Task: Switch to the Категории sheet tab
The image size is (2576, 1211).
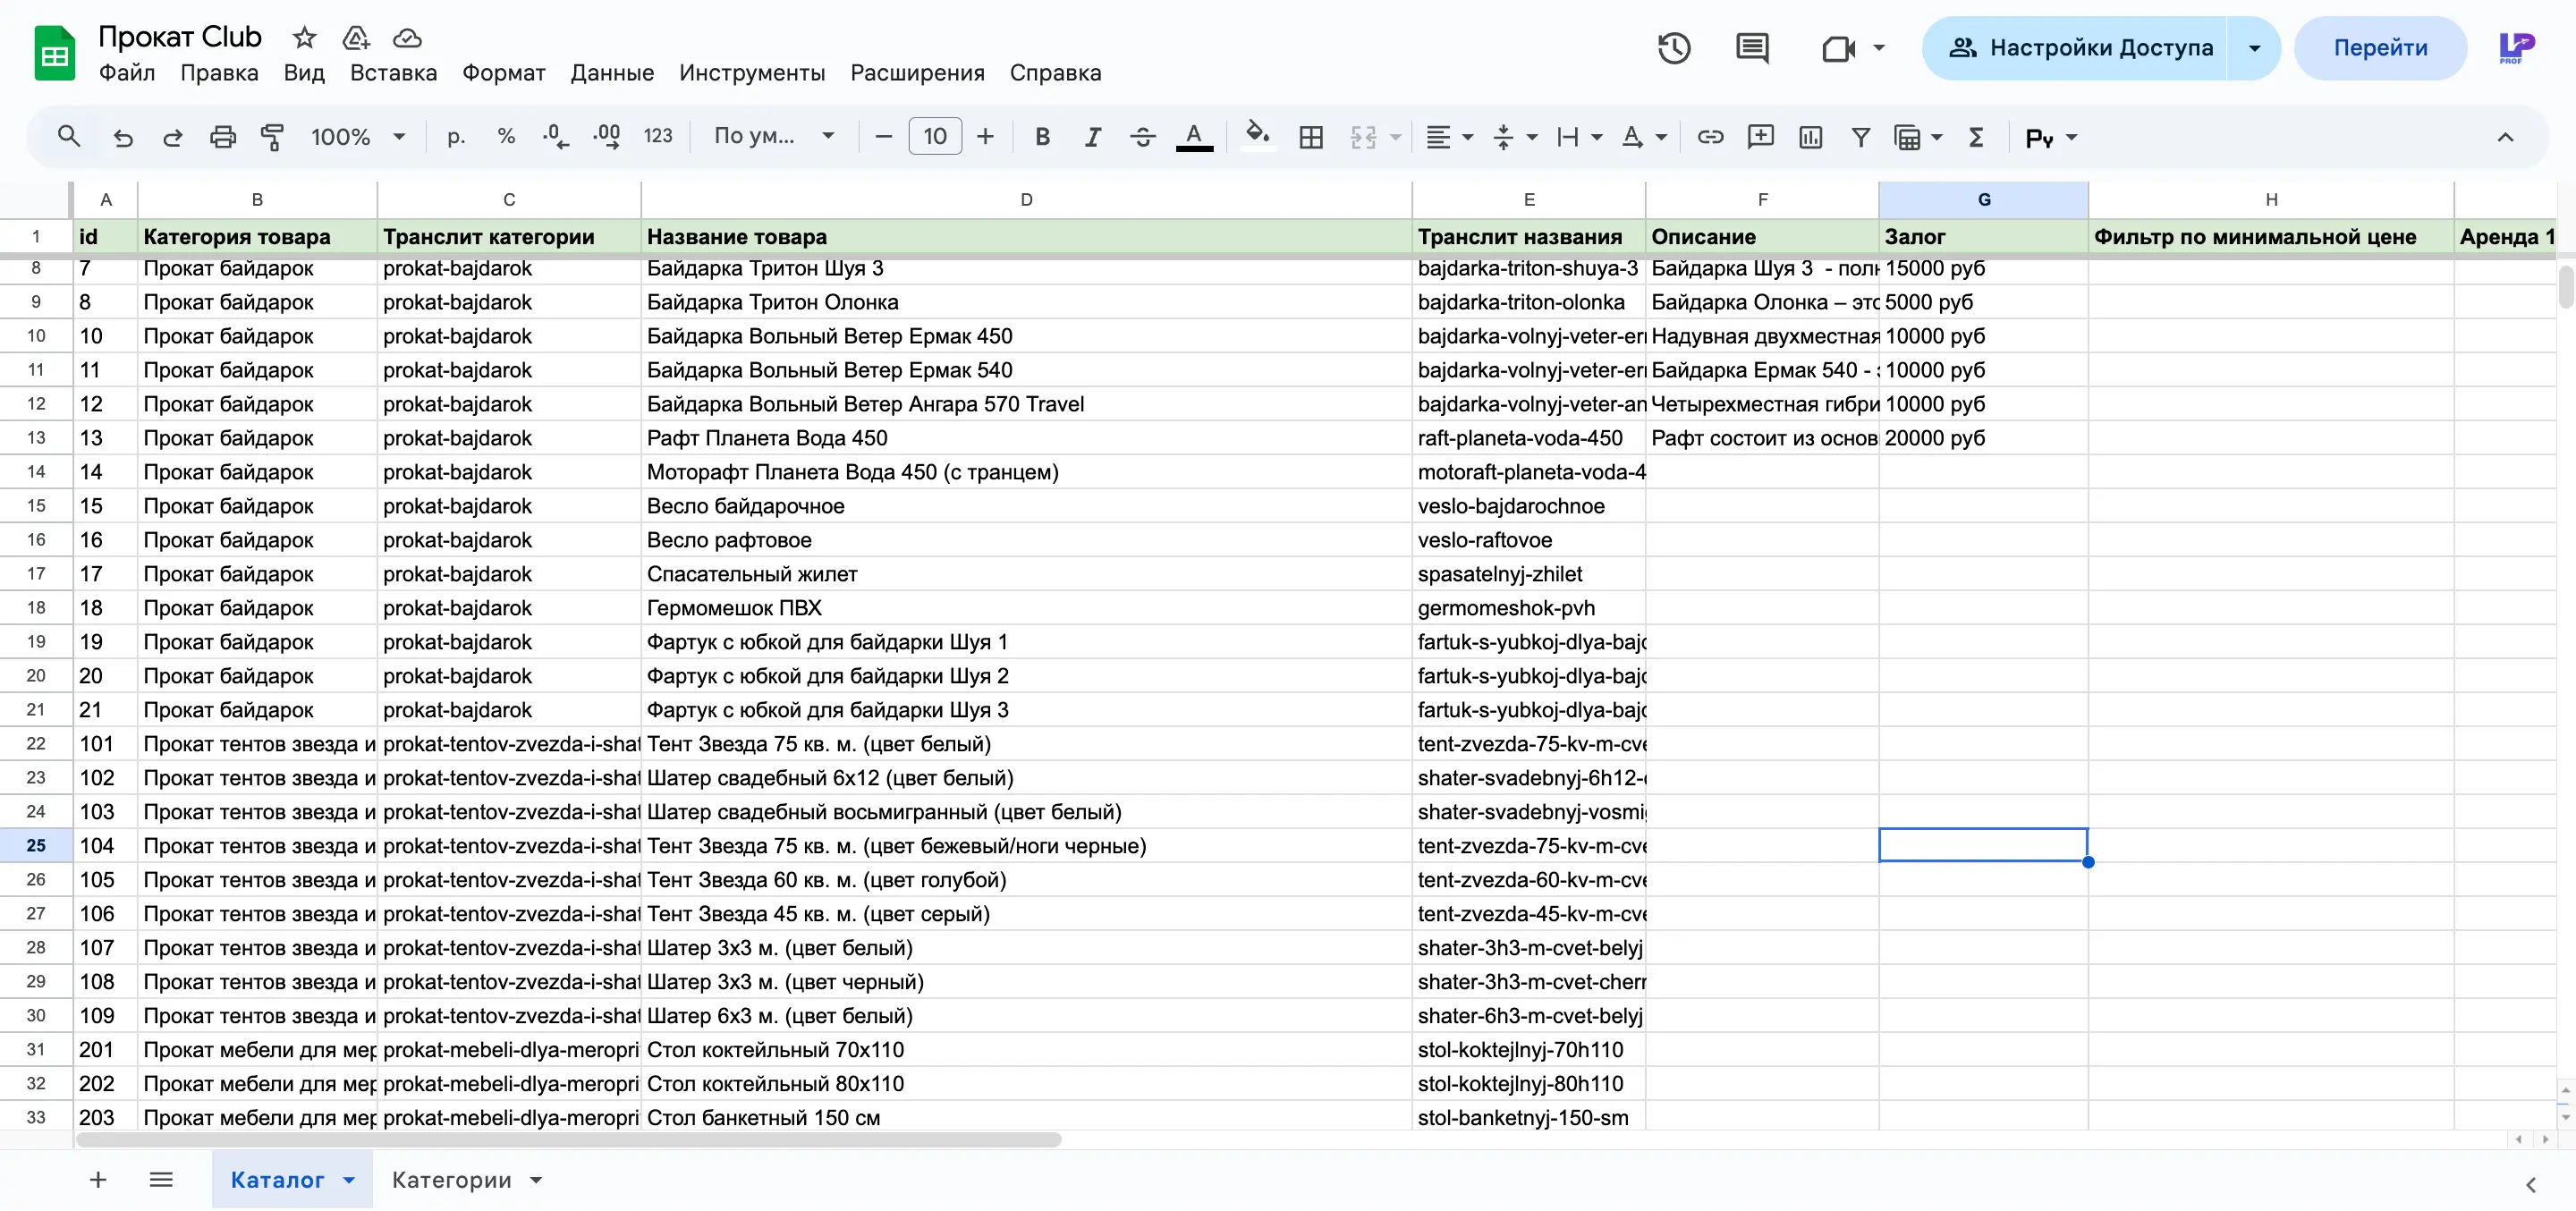Action: (x=451, y=1180)
